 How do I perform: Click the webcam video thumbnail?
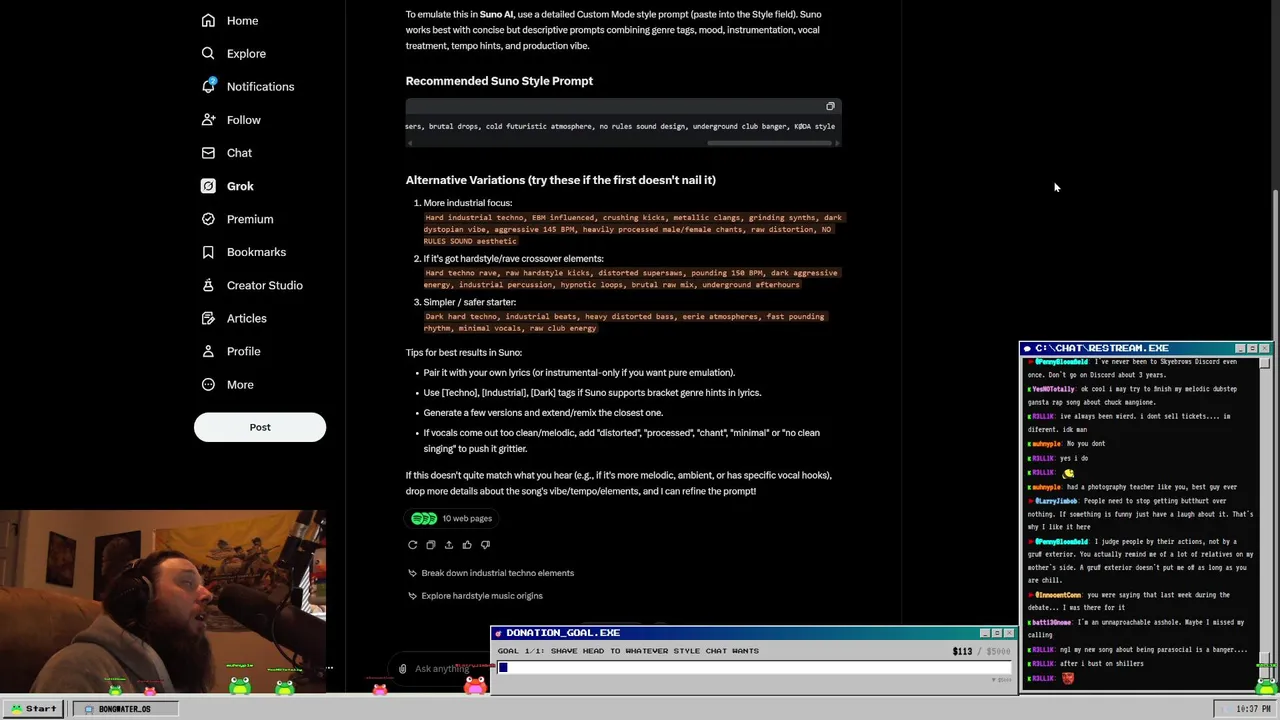pos(163,602)
